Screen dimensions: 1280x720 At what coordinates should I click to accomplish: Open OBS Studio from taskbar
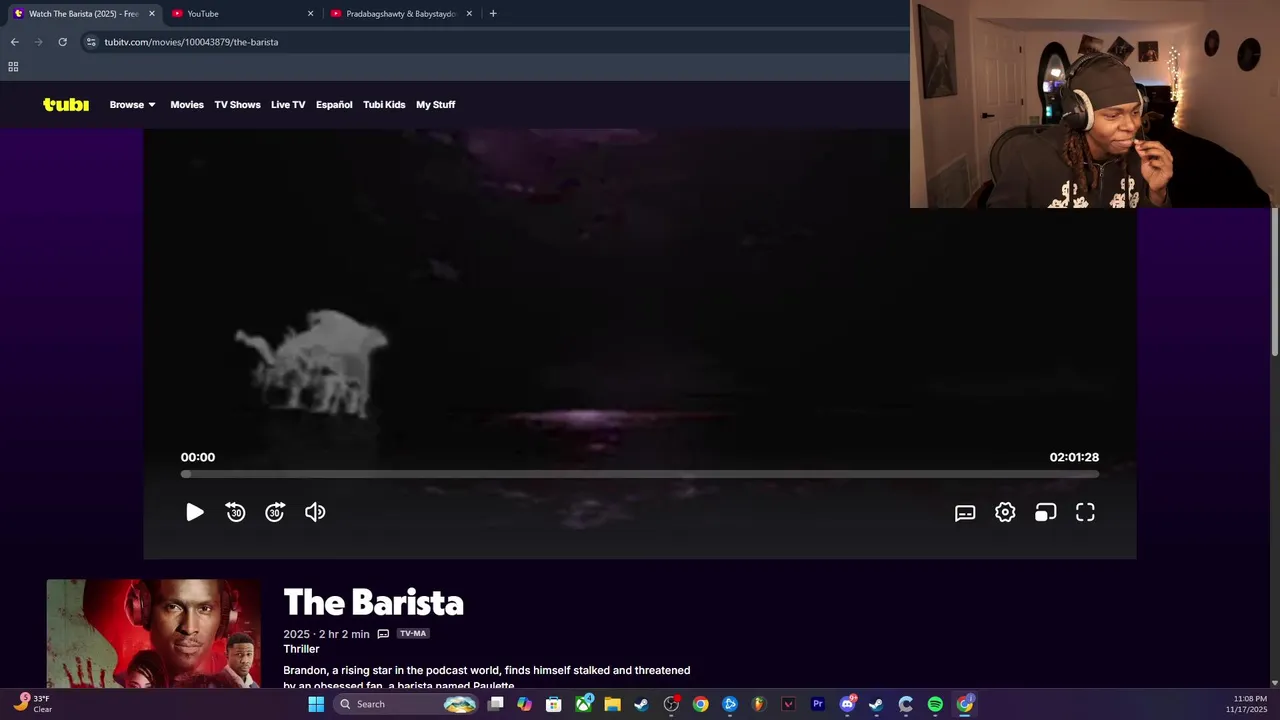[x=671, y=704]
